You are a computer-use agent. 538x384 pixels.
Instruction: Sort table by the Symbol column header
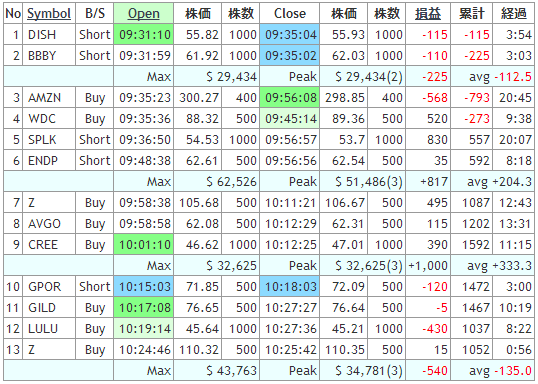pyautogui.click(x=49, y=14)
